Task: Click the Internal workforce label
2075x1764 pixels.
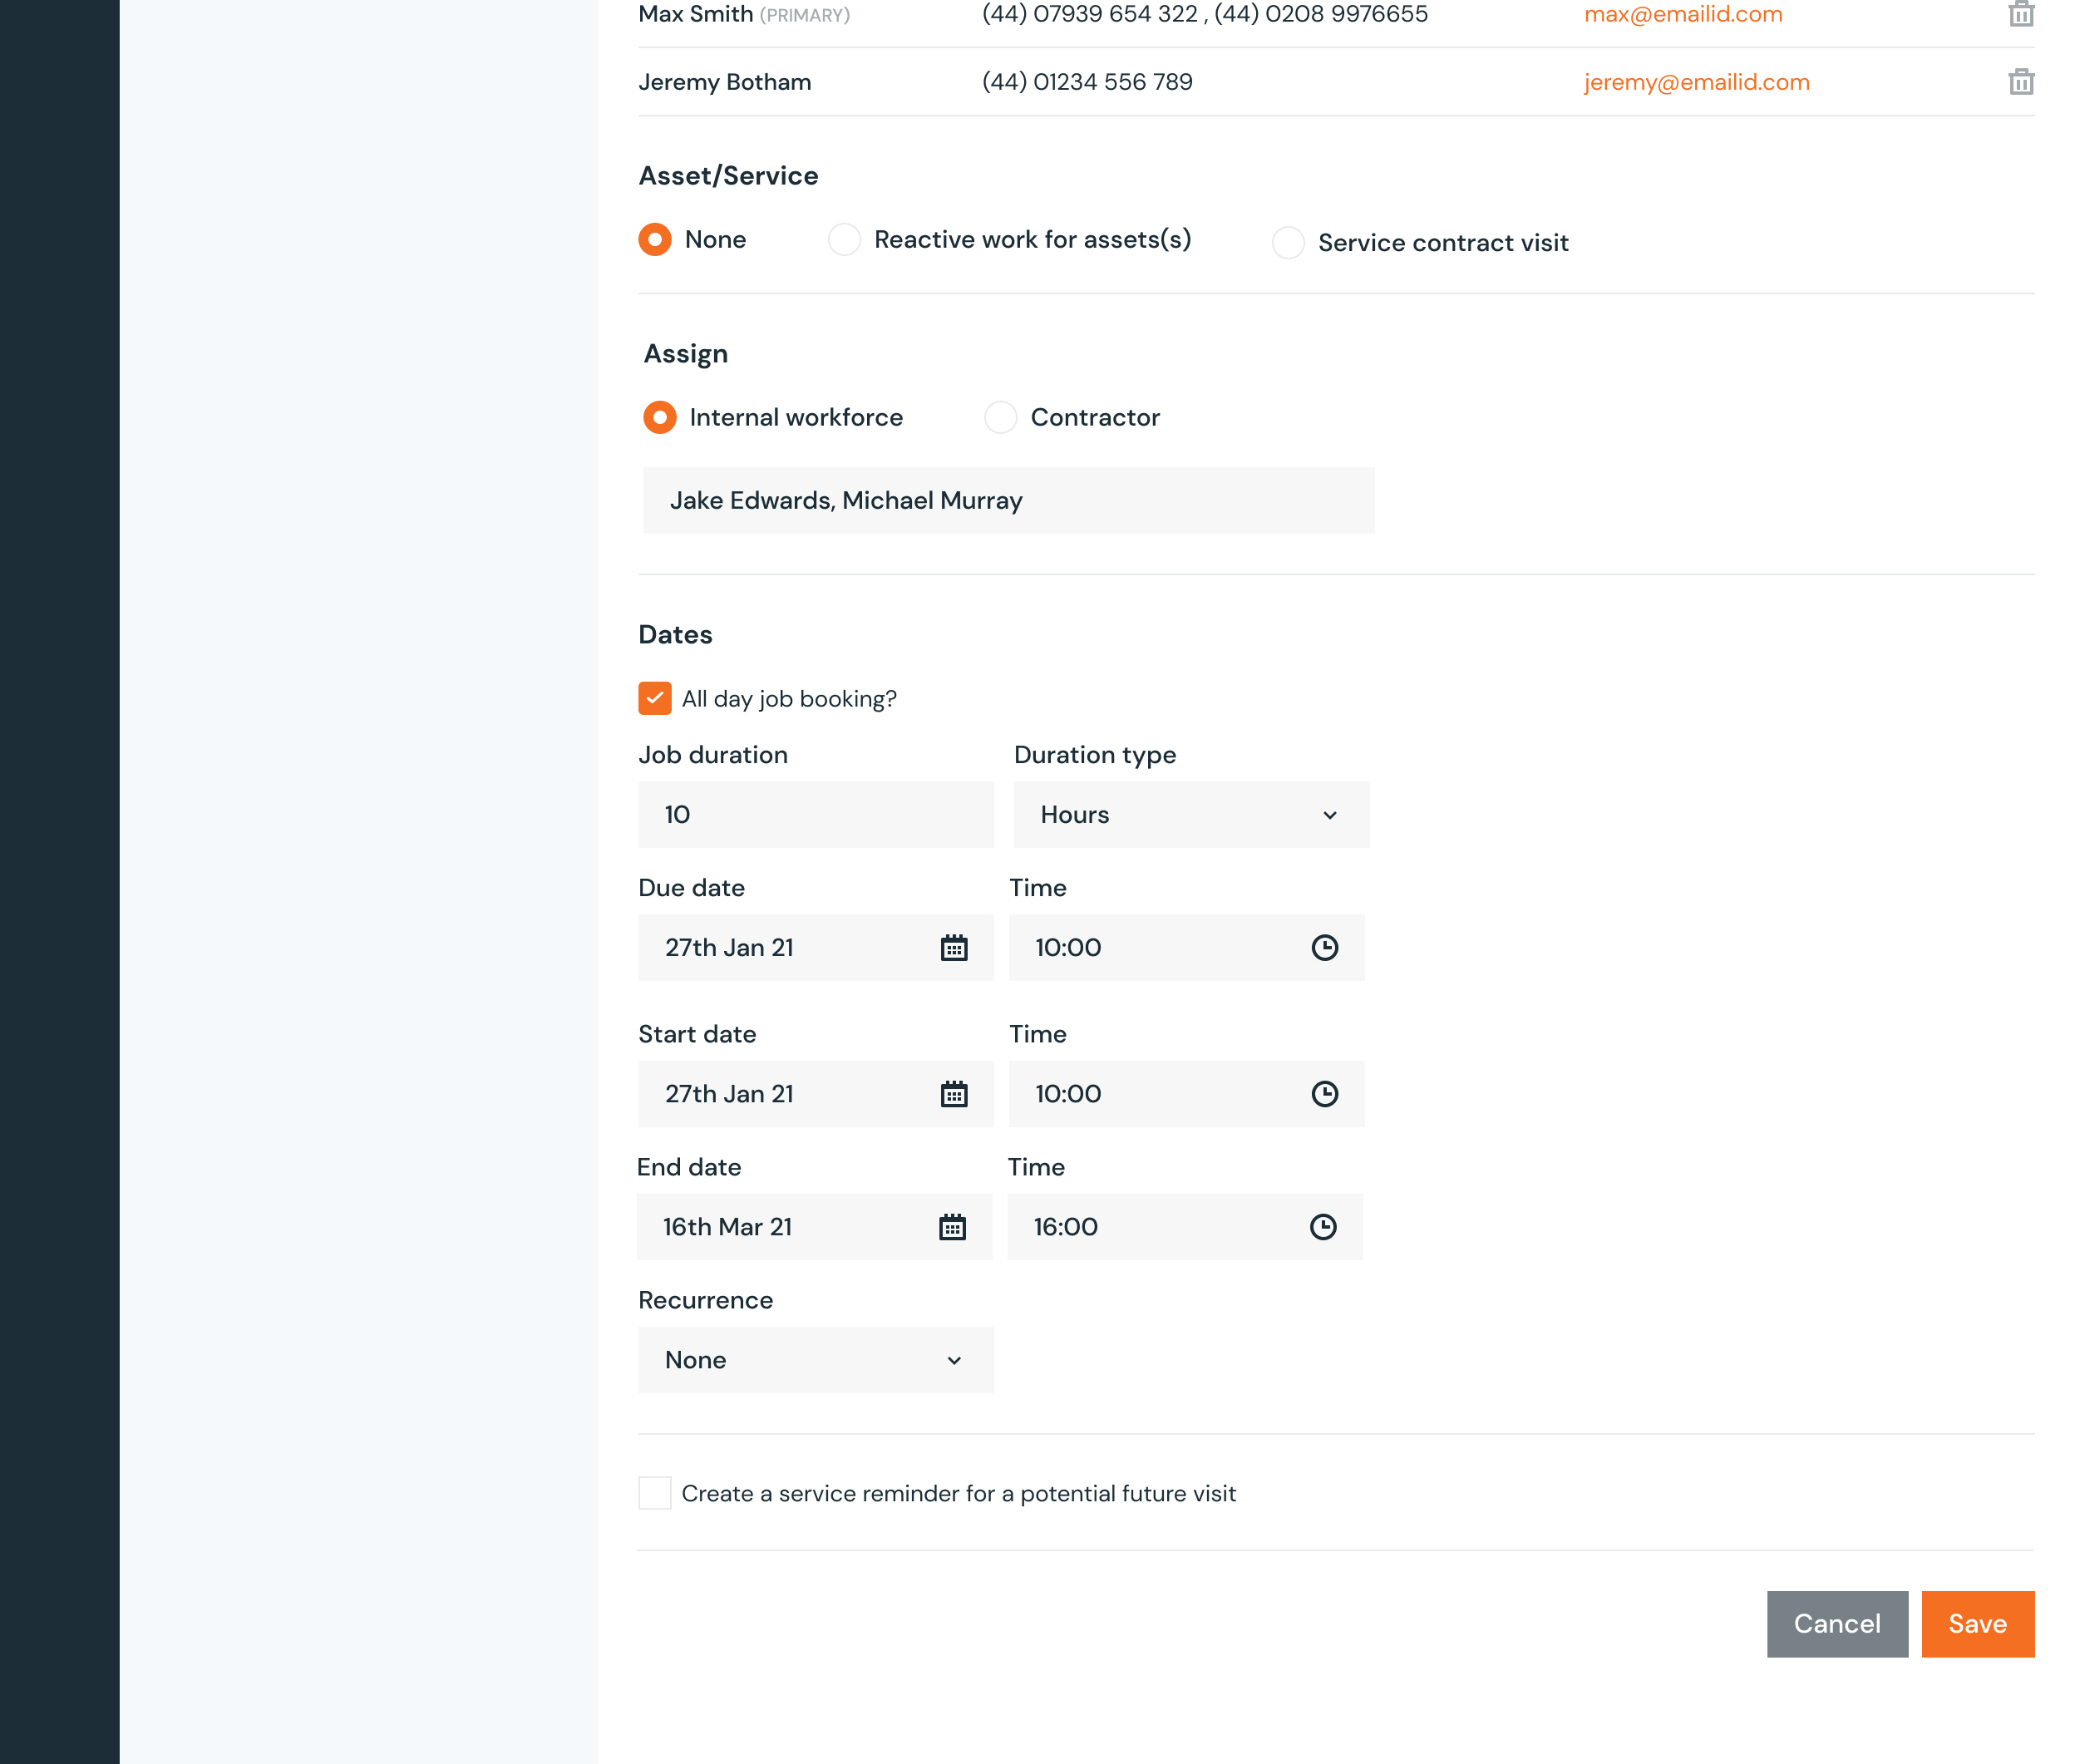Action: point(796,416)
